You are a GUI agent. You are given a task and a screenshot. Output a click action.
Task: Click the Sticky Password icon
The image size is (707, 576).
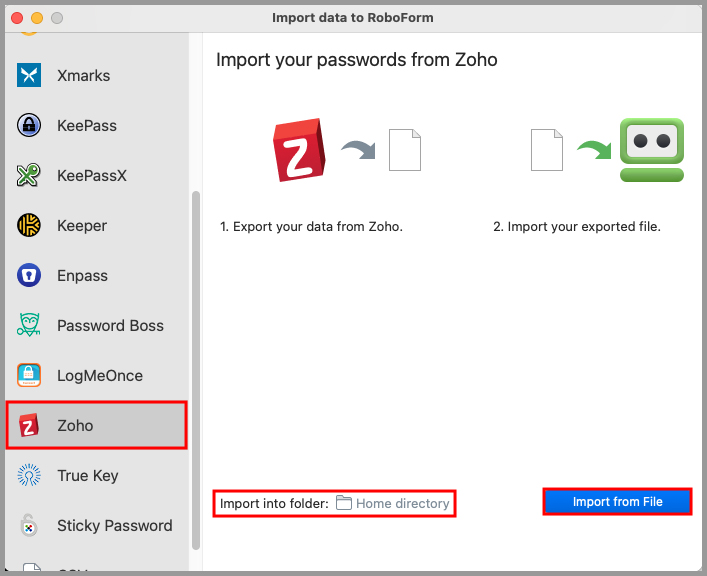[x=29, y=526]
